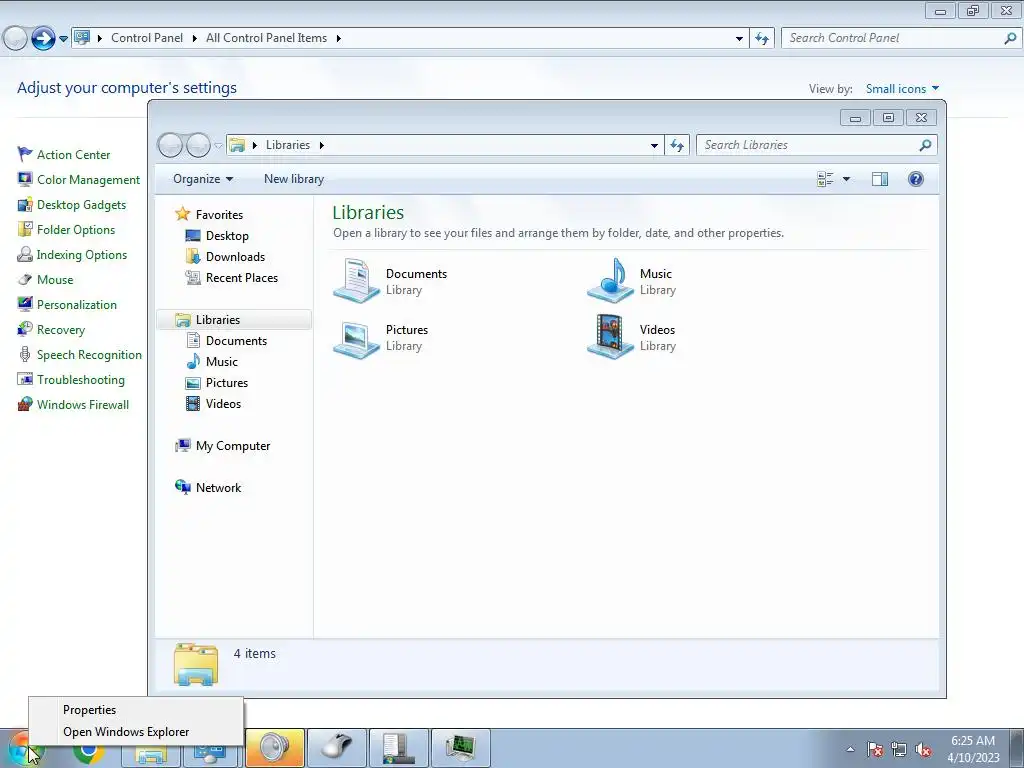Click the Search Control Panel field

click(901, 38)
